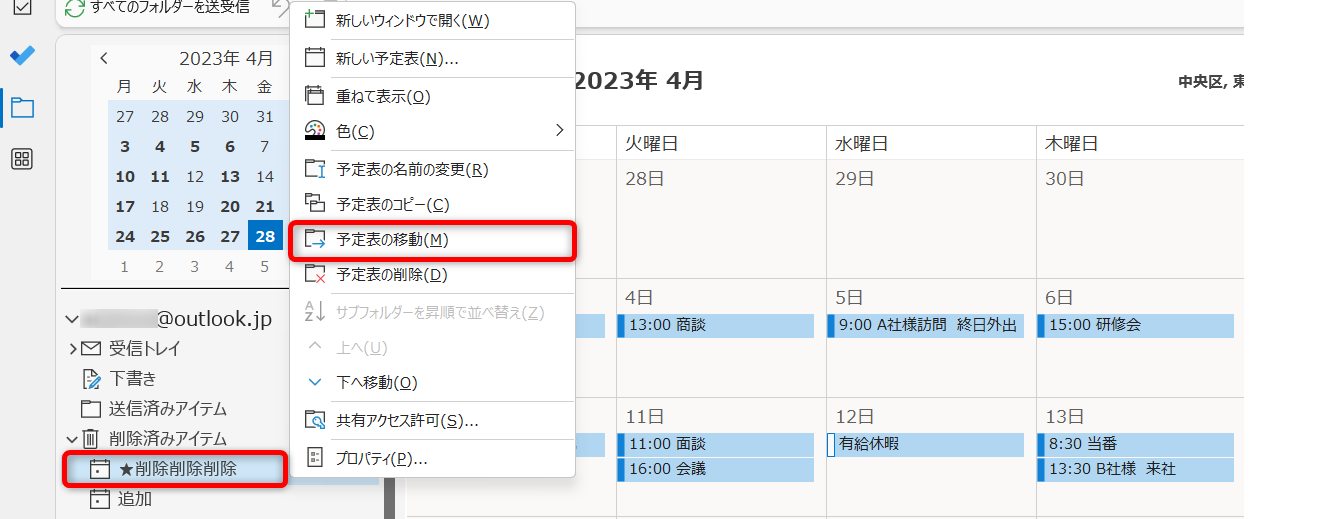Click the 色(C) color palette icon
This screenshot has height=519, width=1344.
tap(315, 131)
